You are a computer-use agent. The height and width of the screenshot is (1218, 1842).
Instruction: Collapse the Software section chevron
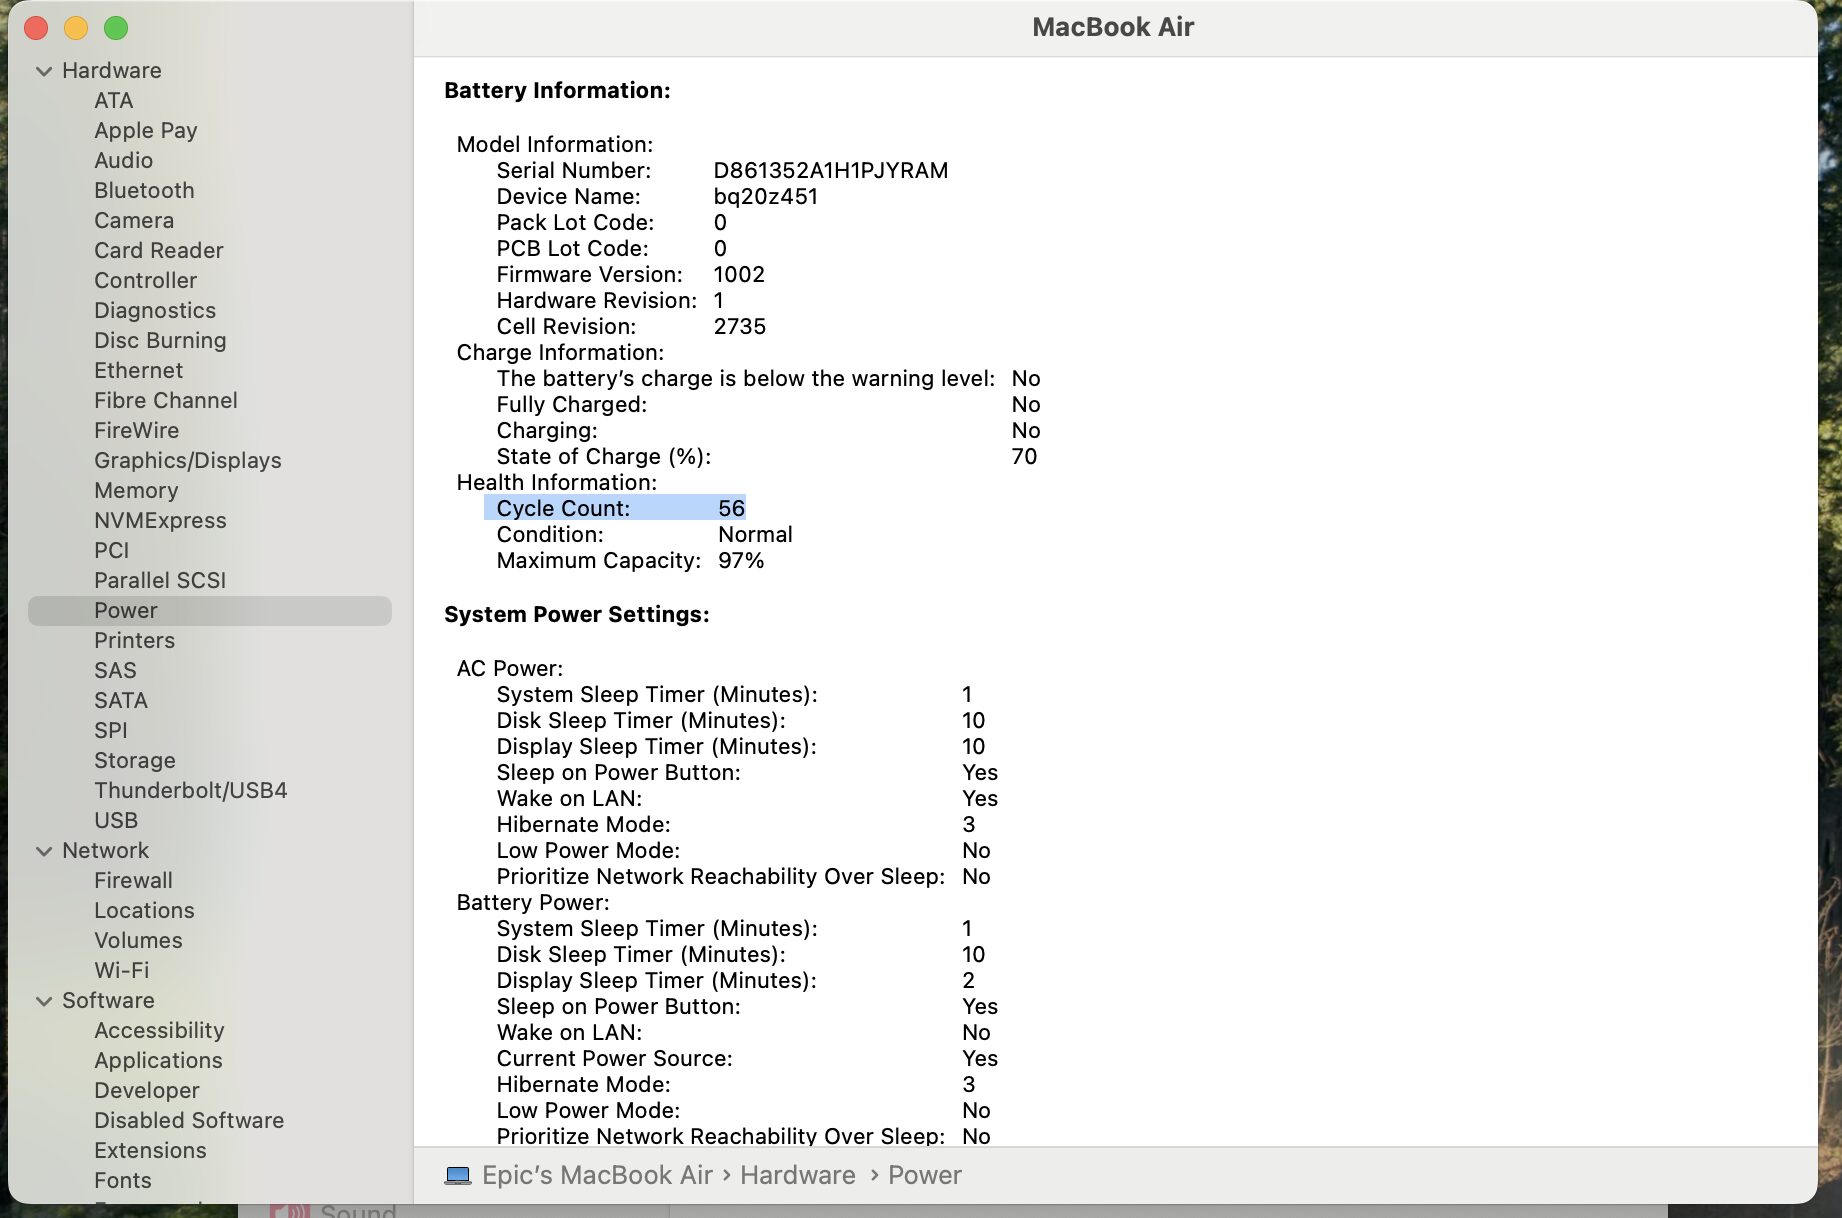[x=44, y=1001]
